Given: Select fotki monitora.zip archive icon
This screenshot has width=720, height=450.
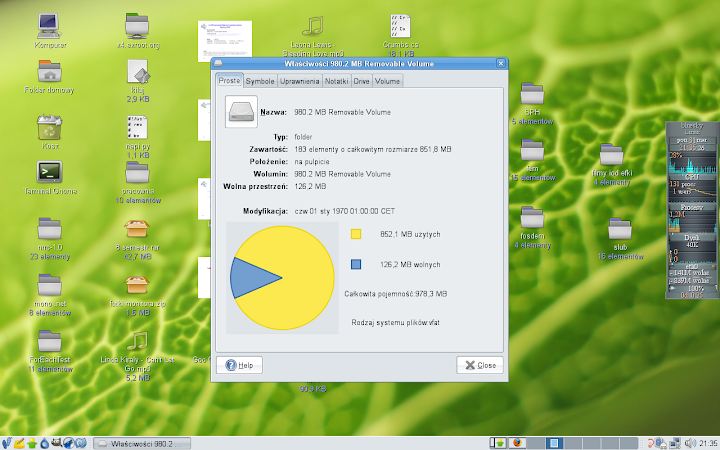Looking at the screenshot, I should coord(137,285).
